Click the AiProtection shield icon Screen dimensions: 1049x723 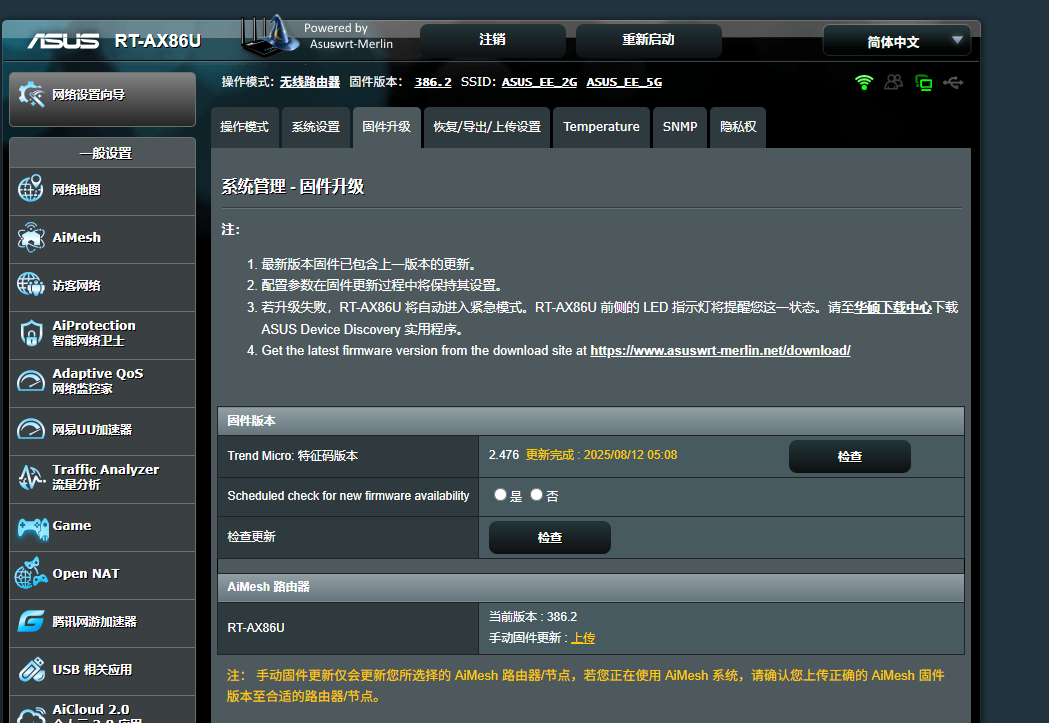pos(31,332)
